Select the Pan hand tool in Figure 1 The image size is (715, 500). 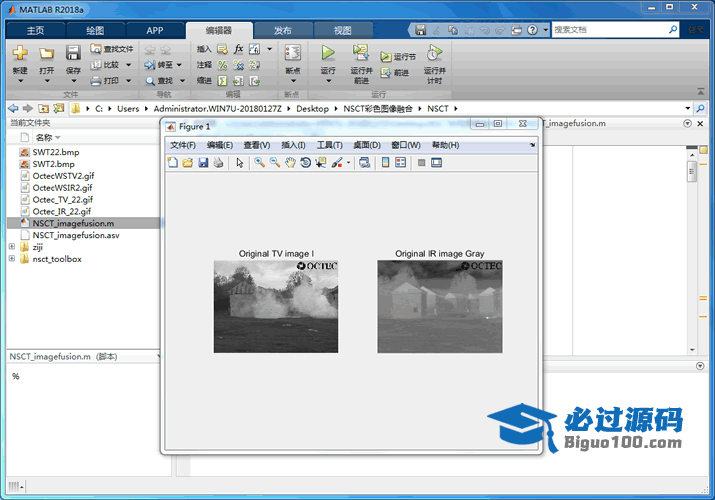(x=290, y=163)
